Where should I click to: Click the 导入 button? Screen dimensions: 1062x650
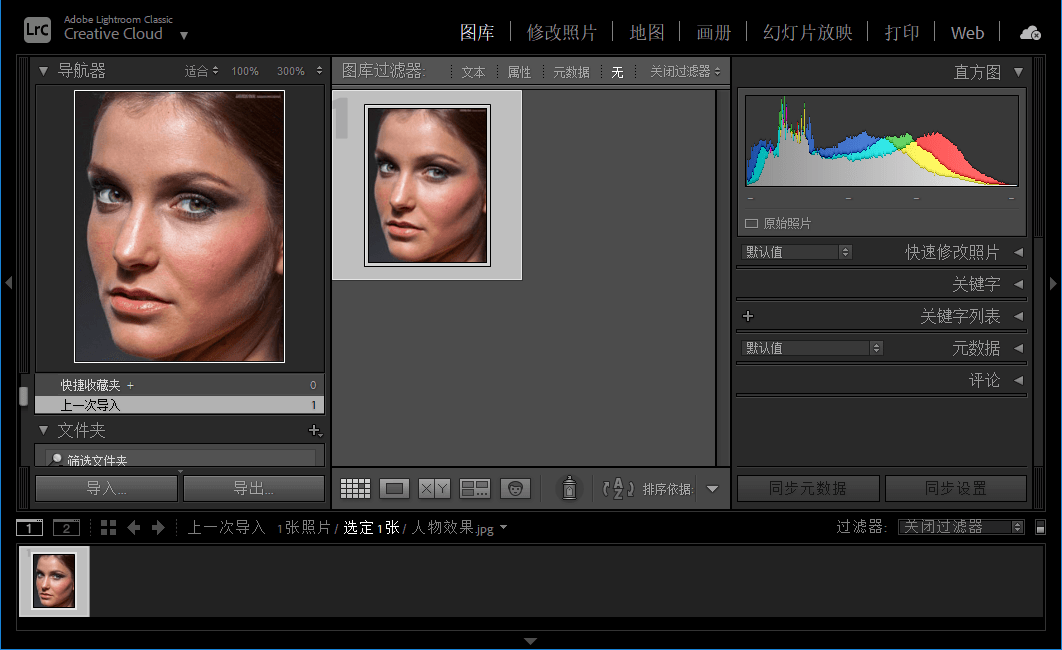point(106,488)
